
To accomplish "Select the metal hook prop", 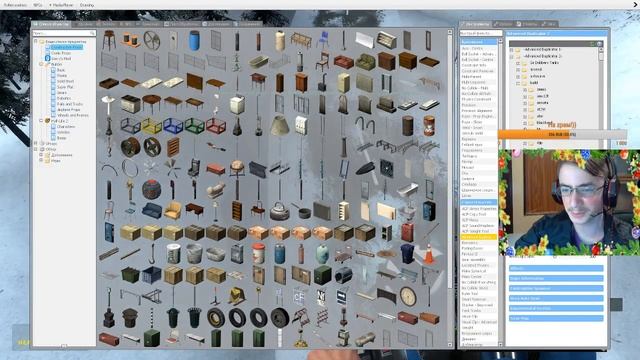I will [x=152, y=254].
